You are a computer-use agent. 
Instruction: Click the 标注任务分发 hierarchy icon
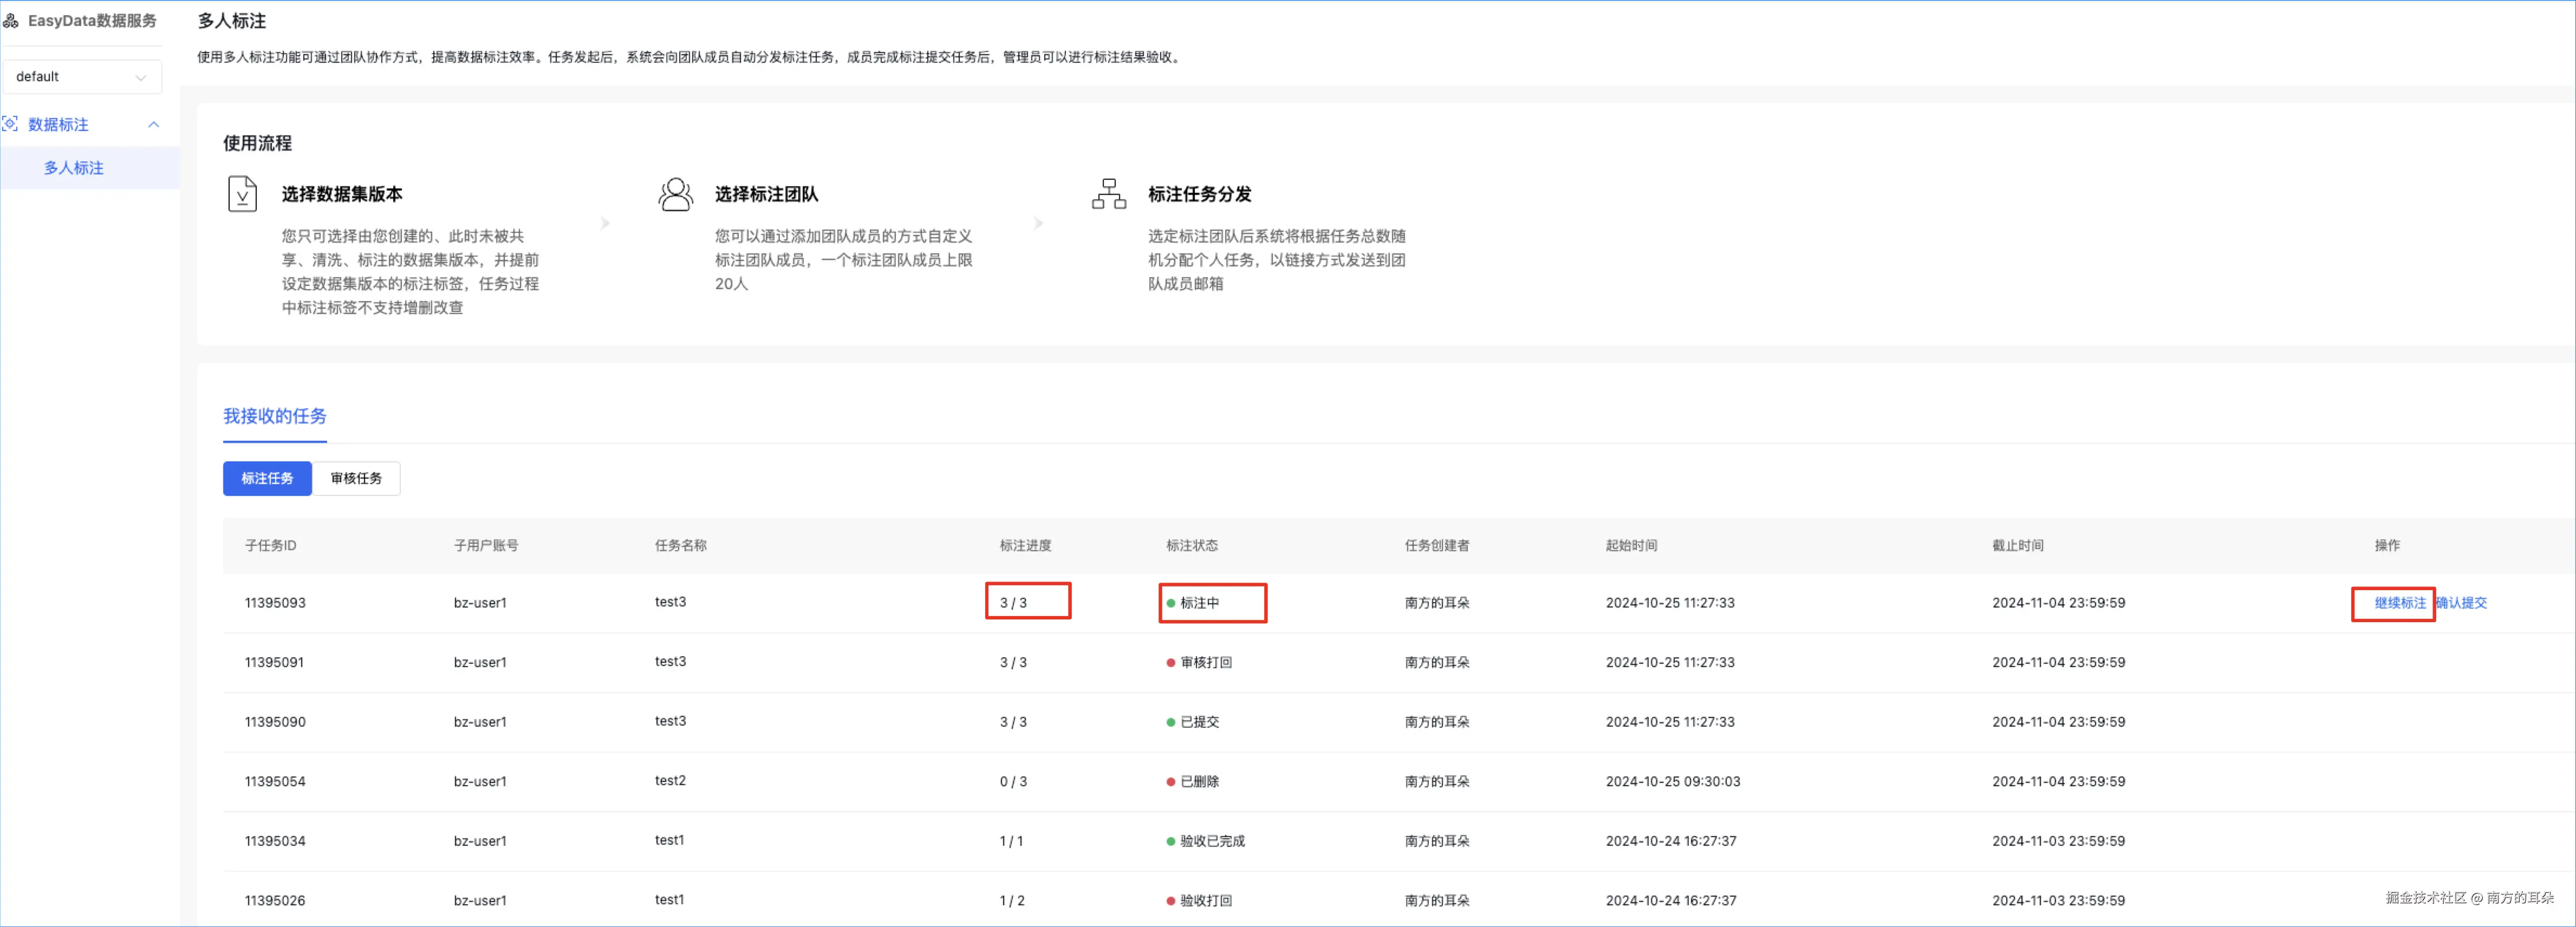1108,194
